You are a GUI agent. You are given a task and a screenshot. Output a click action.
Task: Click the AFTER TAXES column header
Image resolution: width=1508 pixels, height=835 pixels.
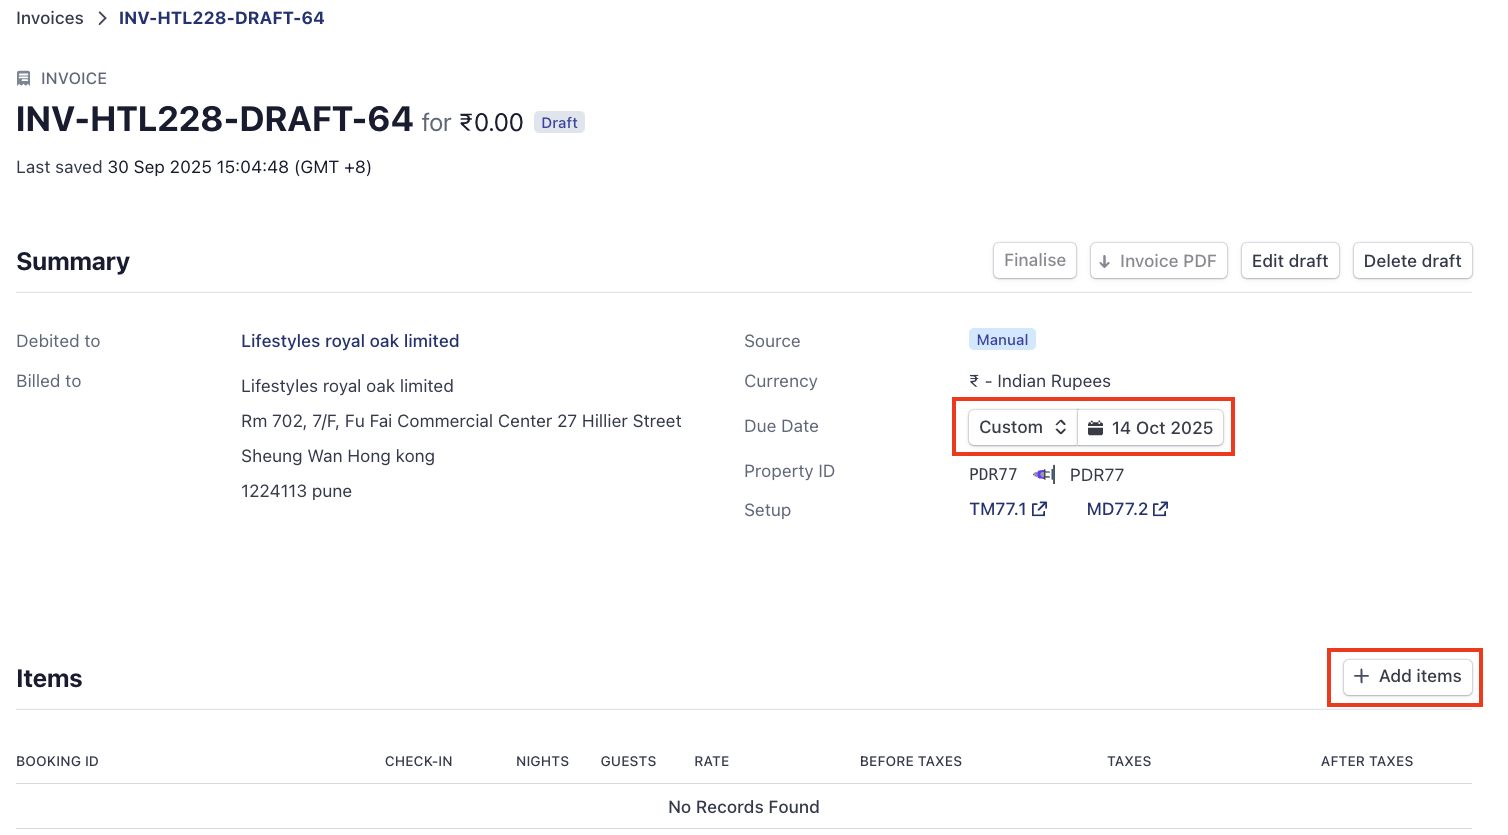1366,761
